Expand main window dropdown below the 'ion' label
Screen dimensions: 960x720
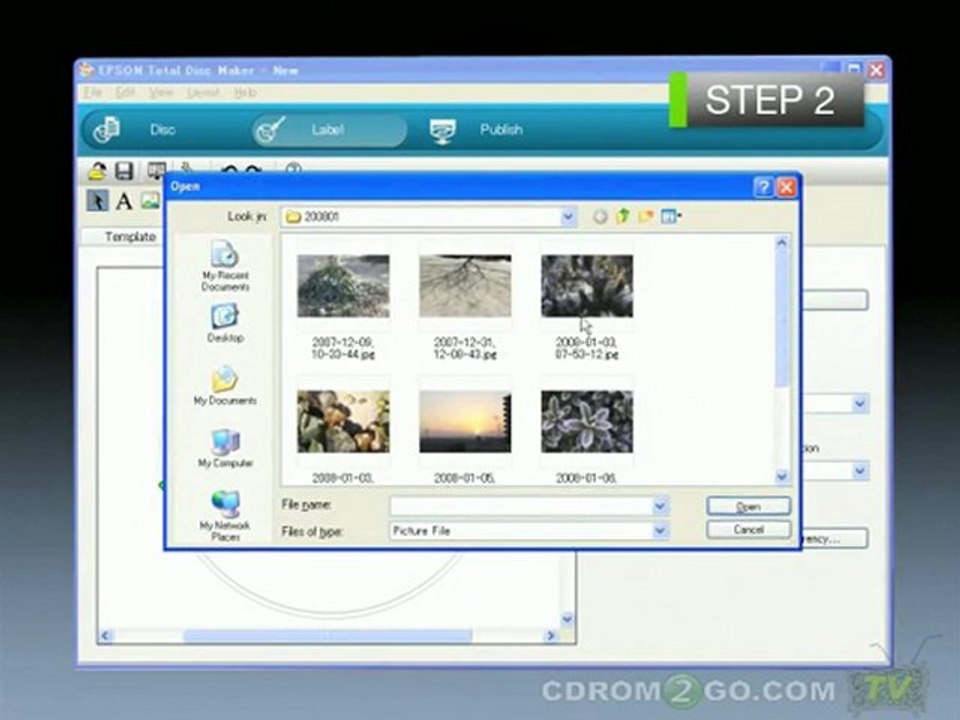pos(860,470)
